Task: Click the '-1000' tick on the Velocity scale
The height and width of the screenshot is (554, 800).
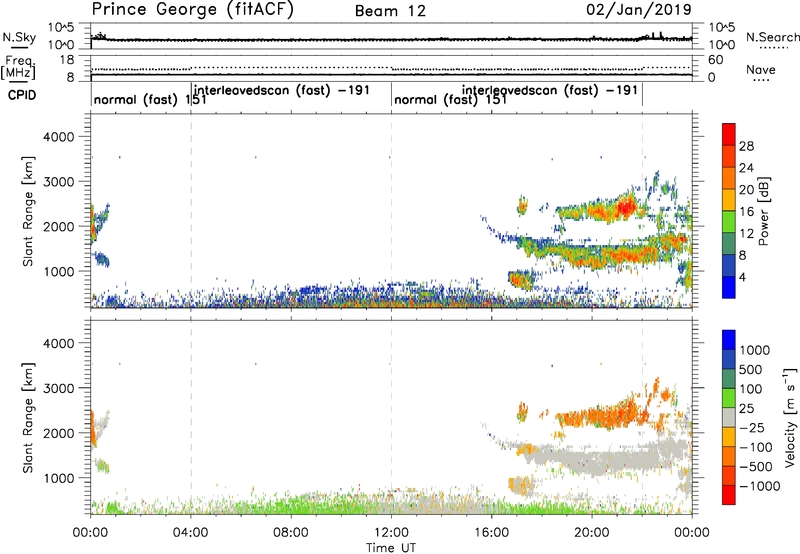Action: [759, 486]
